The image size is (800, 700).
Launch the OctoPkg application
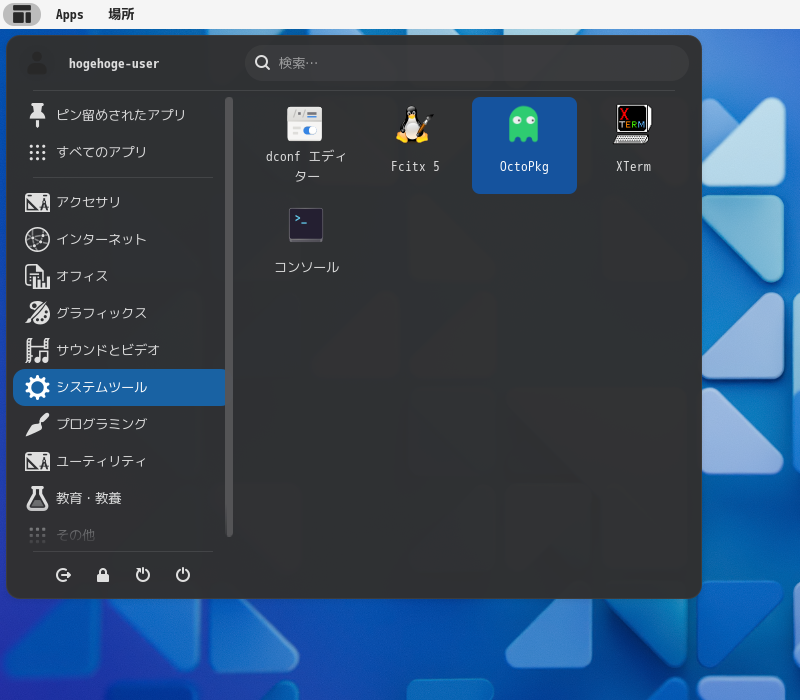pyautogui.click(x=524, y=144)
